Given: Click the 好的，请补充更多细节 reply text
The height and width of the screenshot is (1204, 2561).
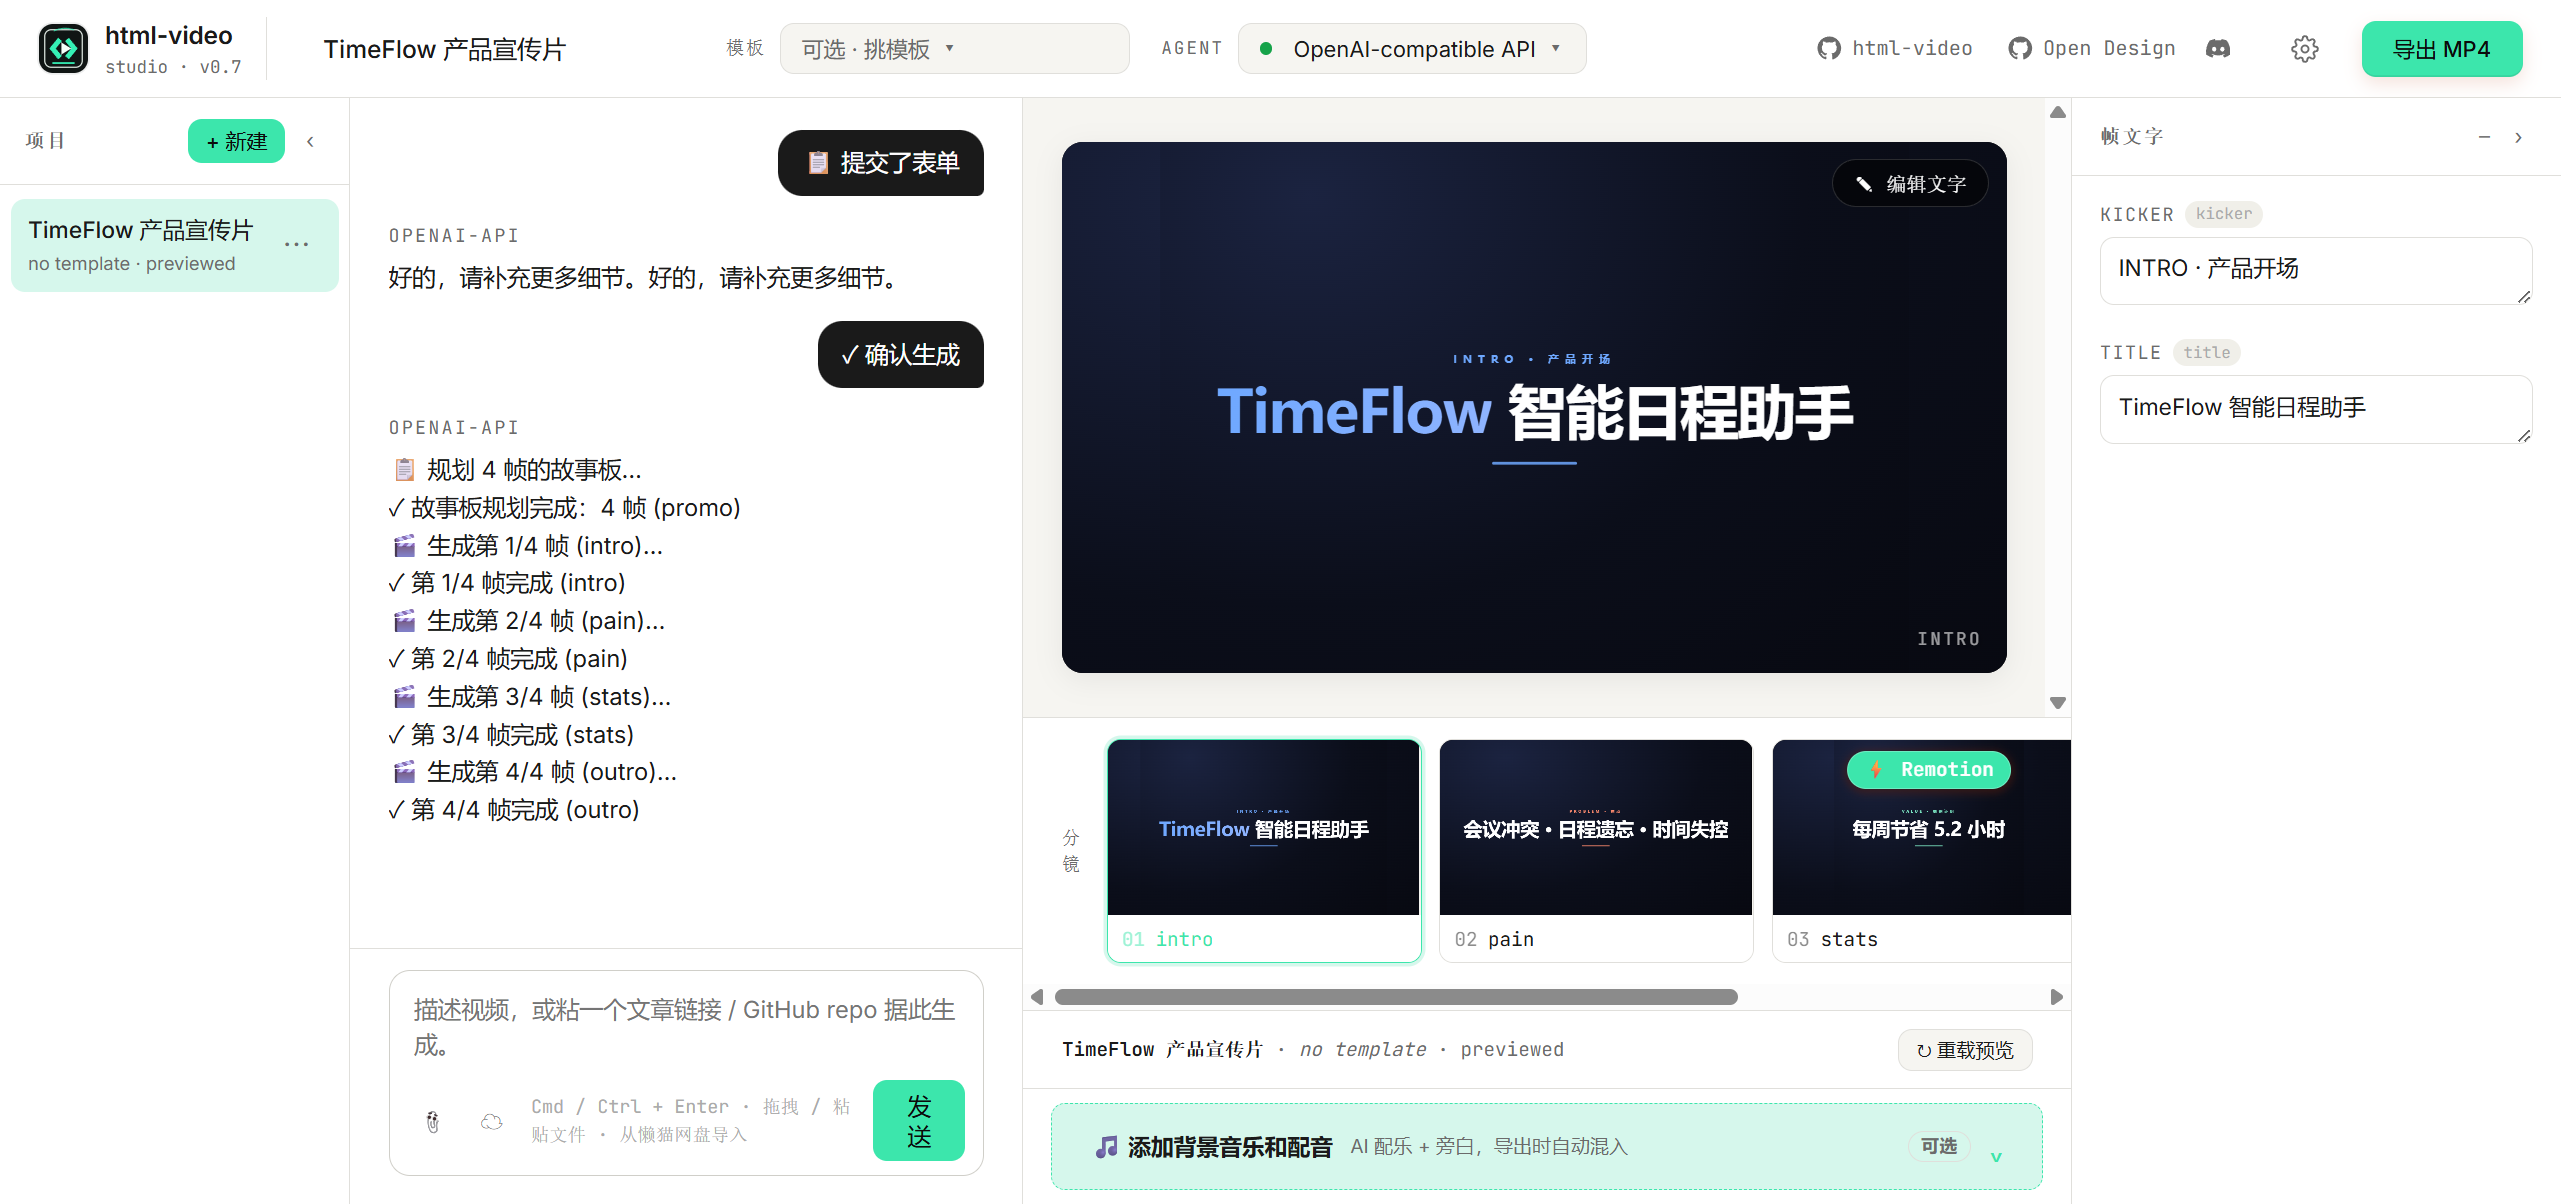Looking at the screenshot, I should [646, 278].
